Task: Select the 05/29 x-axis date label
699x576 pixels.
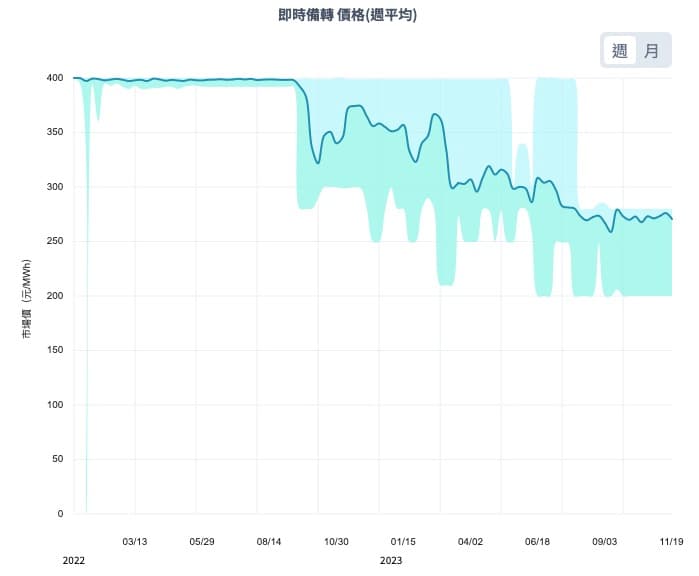Action: 202,541
